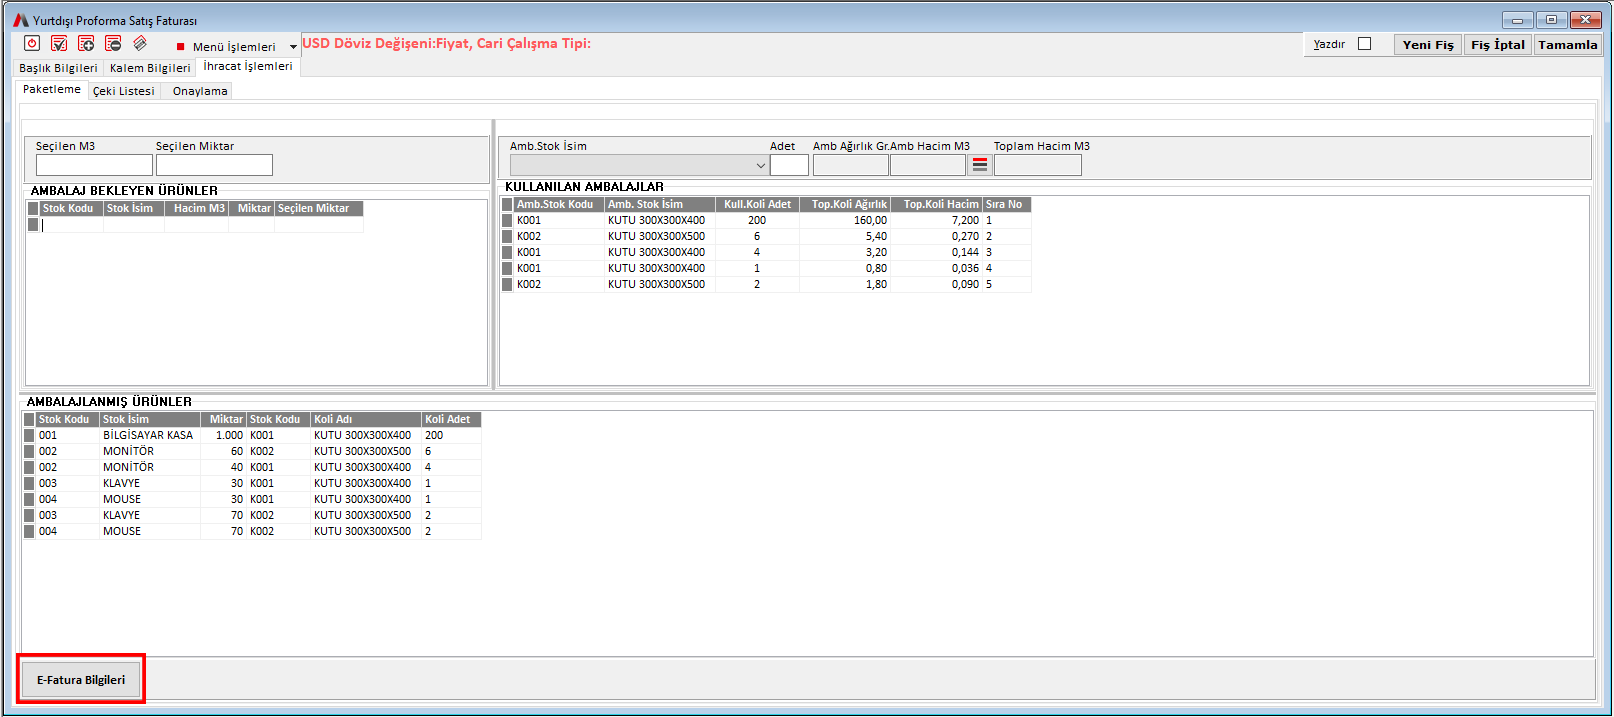The width and height of the screenshot is (1614, 717).
Task: Select KLAVYE row with Miktar 30
Action: (252, 484)
